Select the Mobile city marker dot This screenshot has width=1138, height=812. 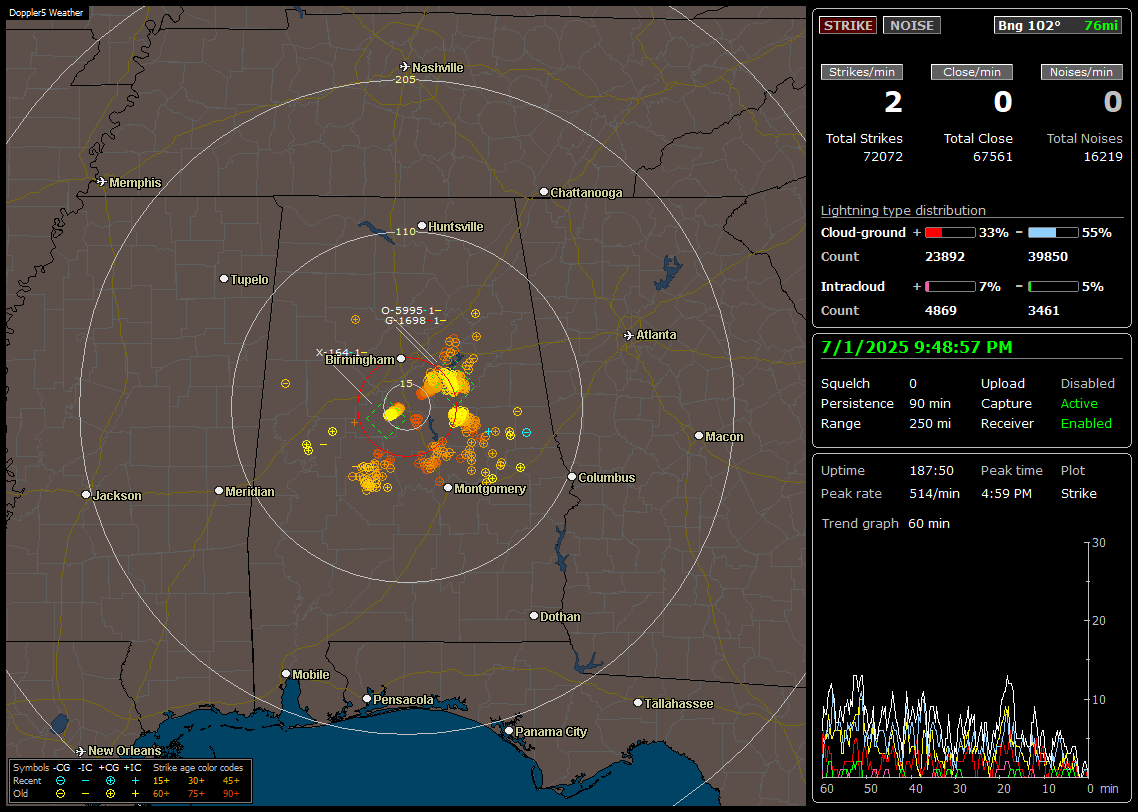tap(286, 673)
